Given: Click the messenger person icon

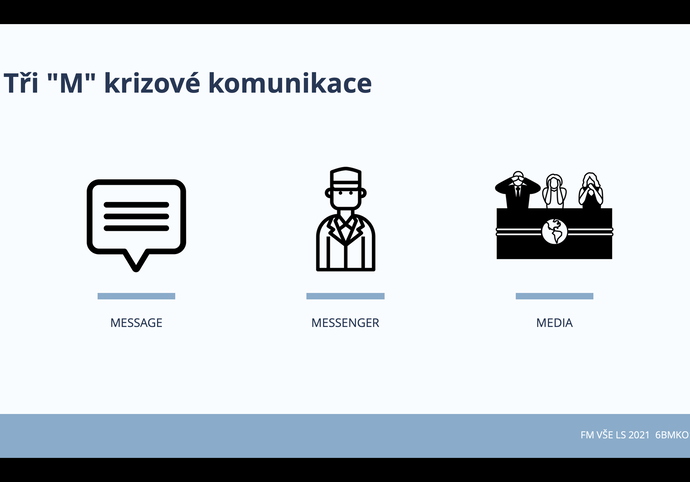Looking at the screenshot, I should 345,219.
